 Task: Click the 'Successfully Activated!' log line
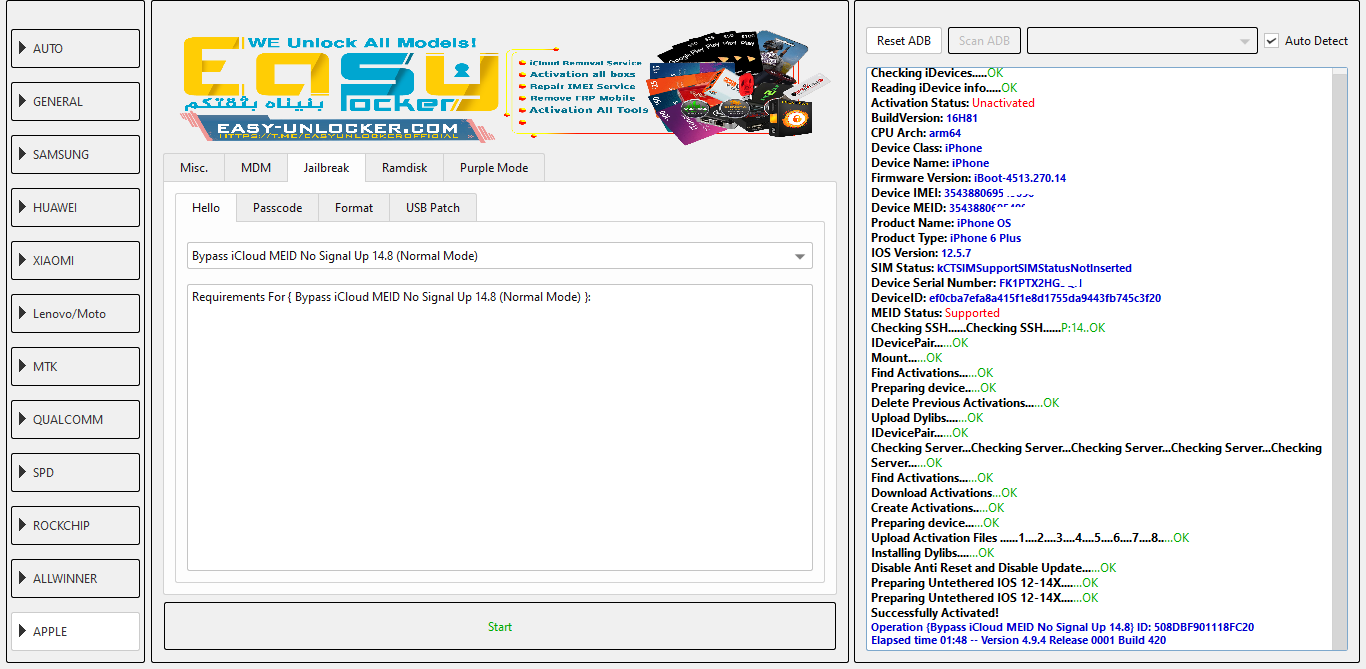coord(935,613)
